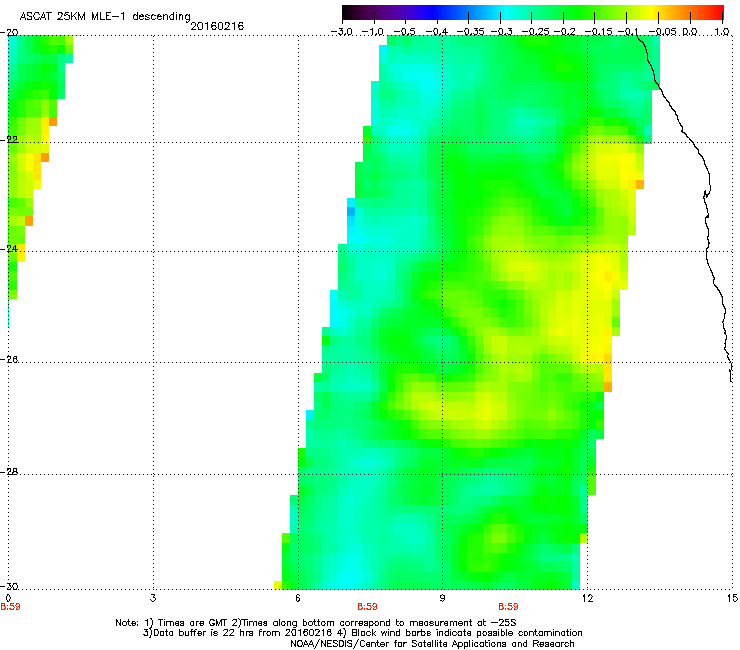The image size is (740, 650).
Task: Click the NOAA/NESDIS Center for Satellite Applications credit
Action: click(432, 644)
